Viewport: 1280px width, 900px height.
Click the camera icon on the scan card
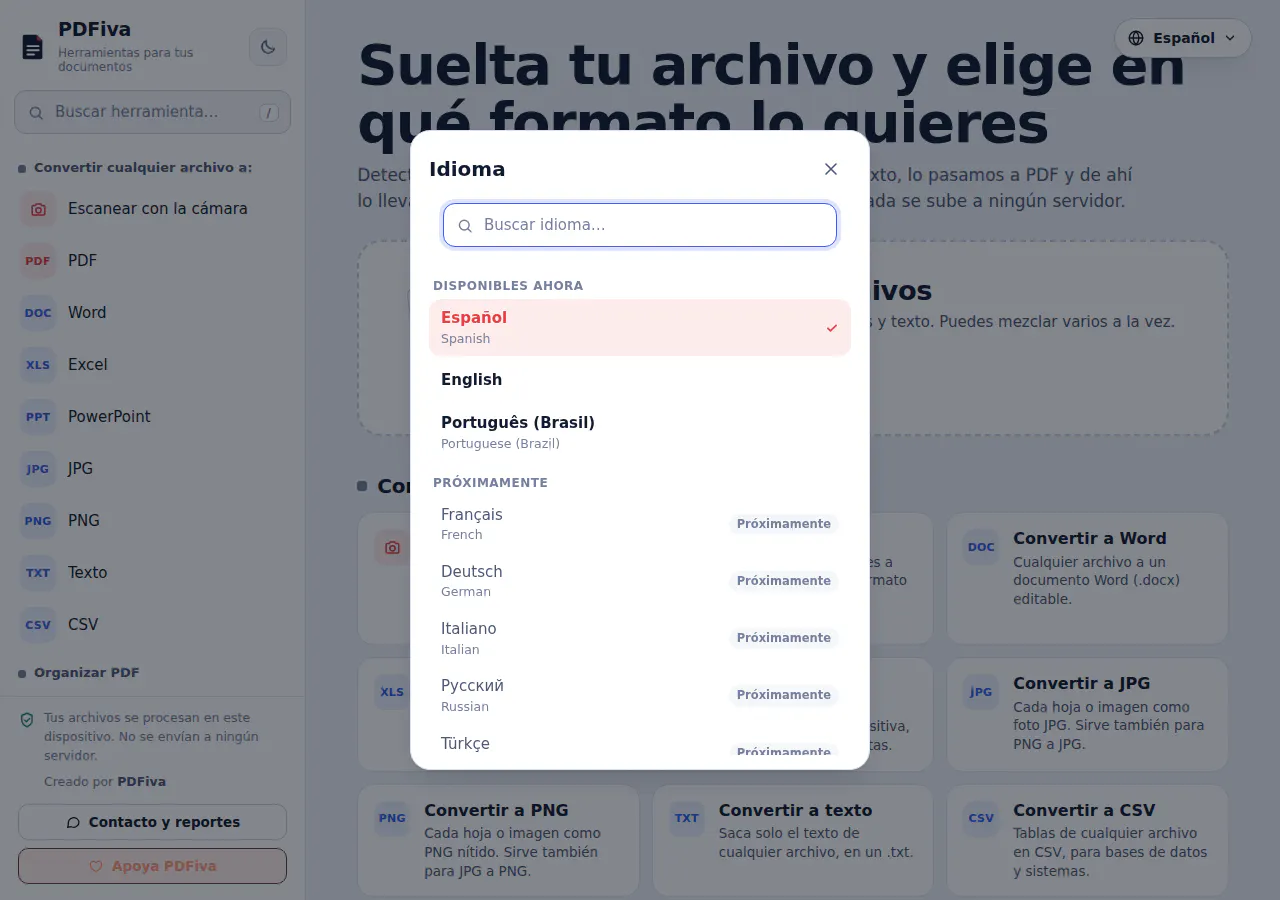(x=392, y=547)
